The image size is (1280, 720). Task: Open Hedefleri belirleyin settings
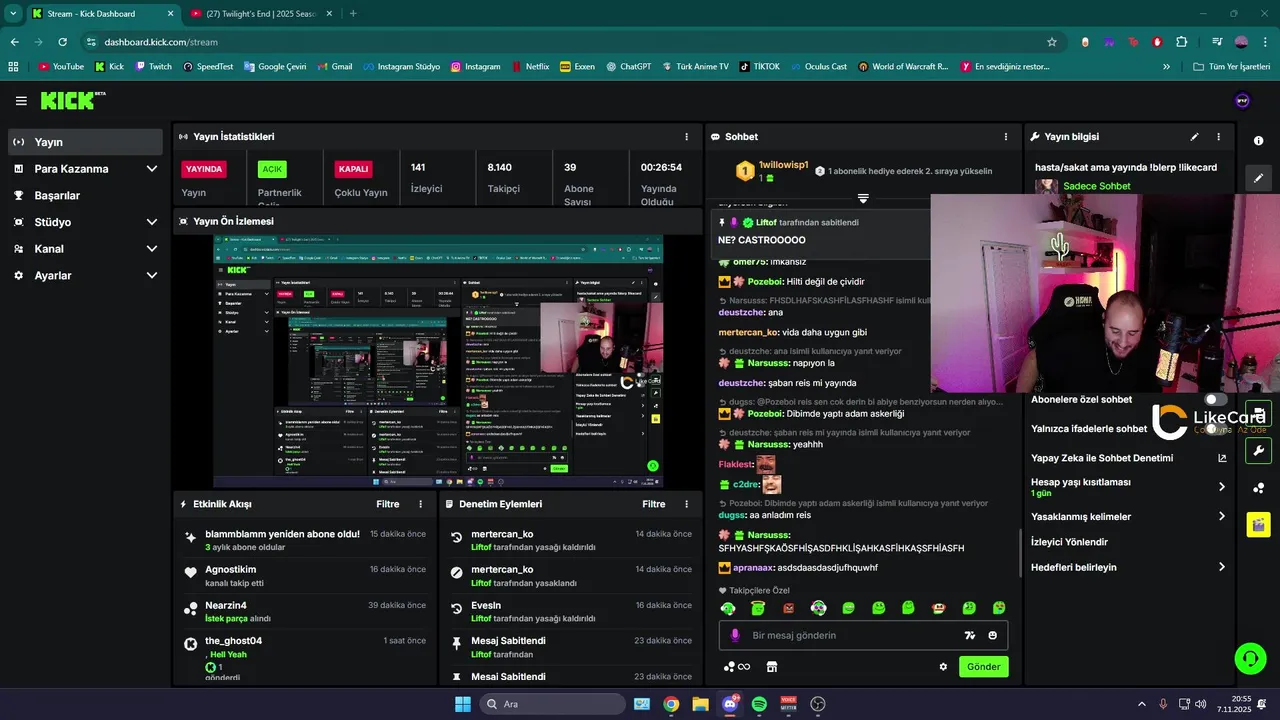click(1128, 567)
